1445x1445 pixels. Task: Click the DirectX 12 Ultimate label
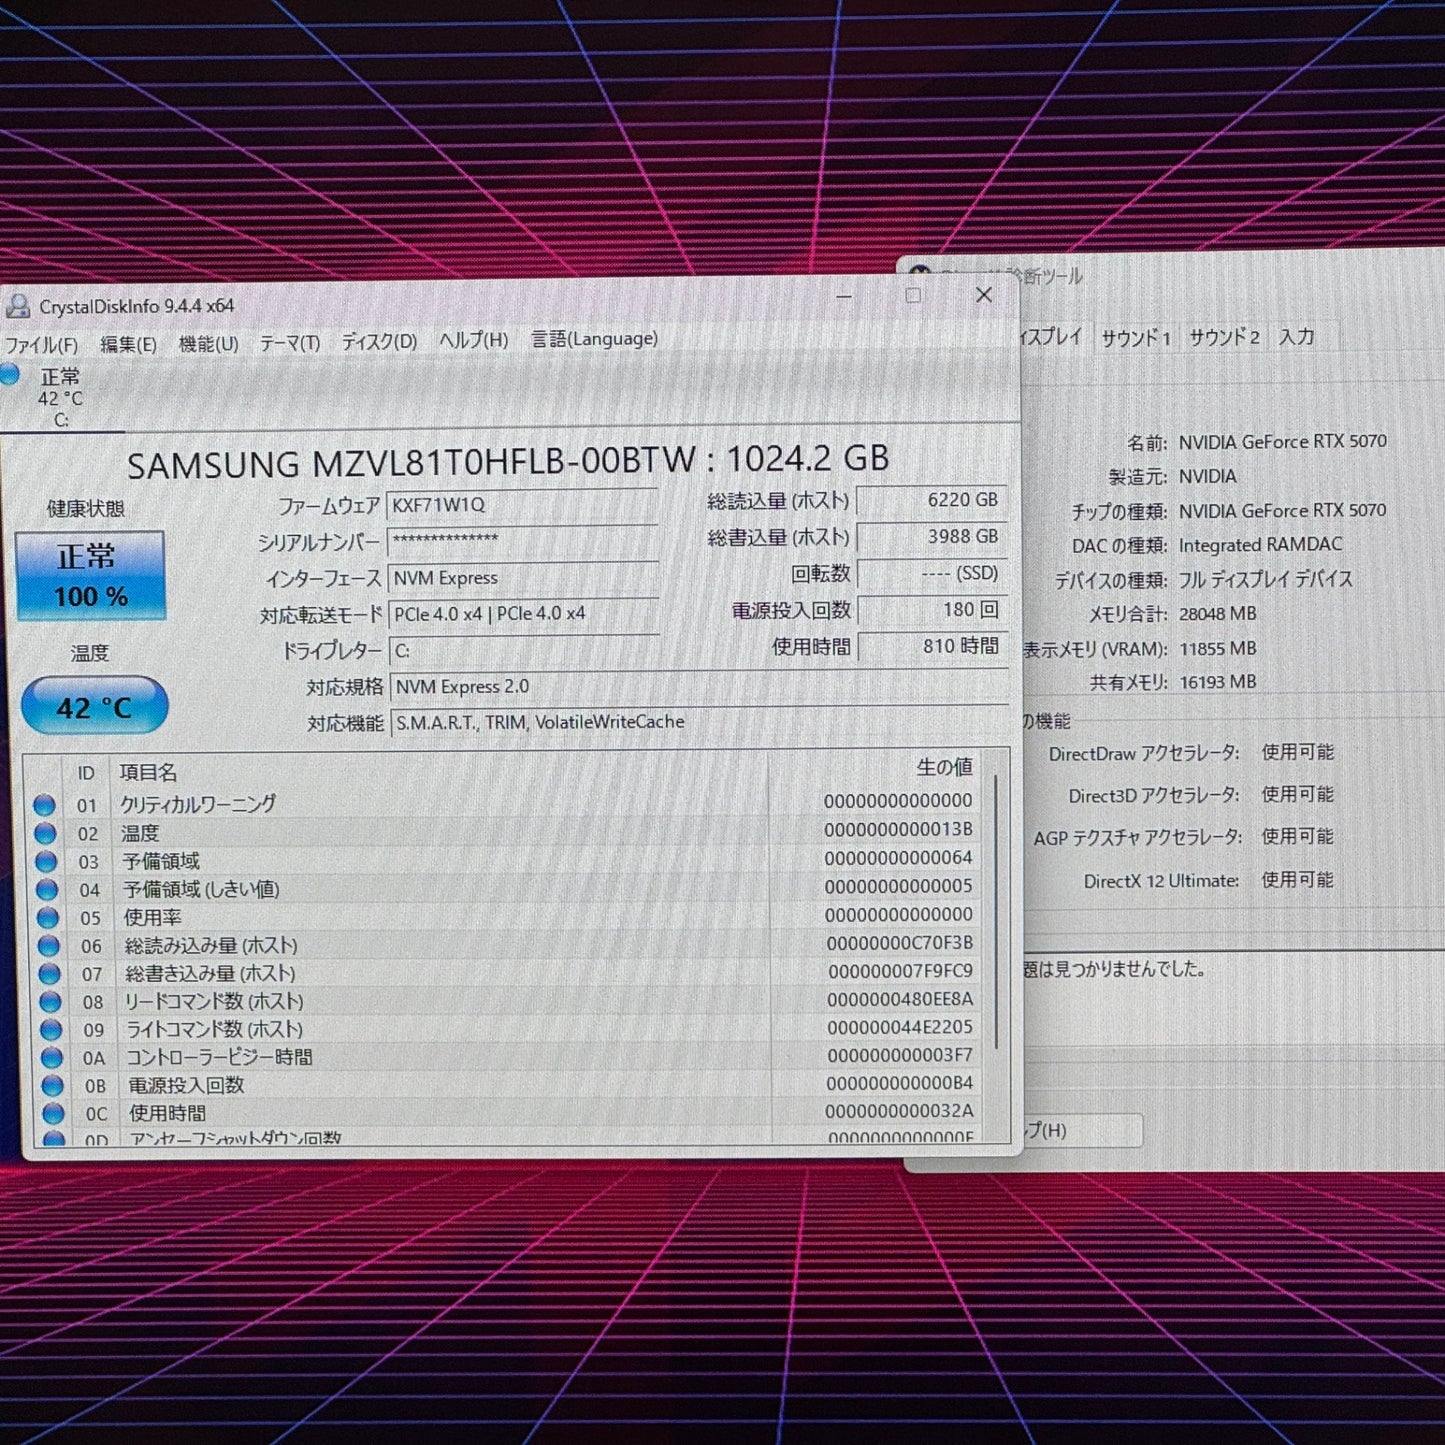point(1161,881)
